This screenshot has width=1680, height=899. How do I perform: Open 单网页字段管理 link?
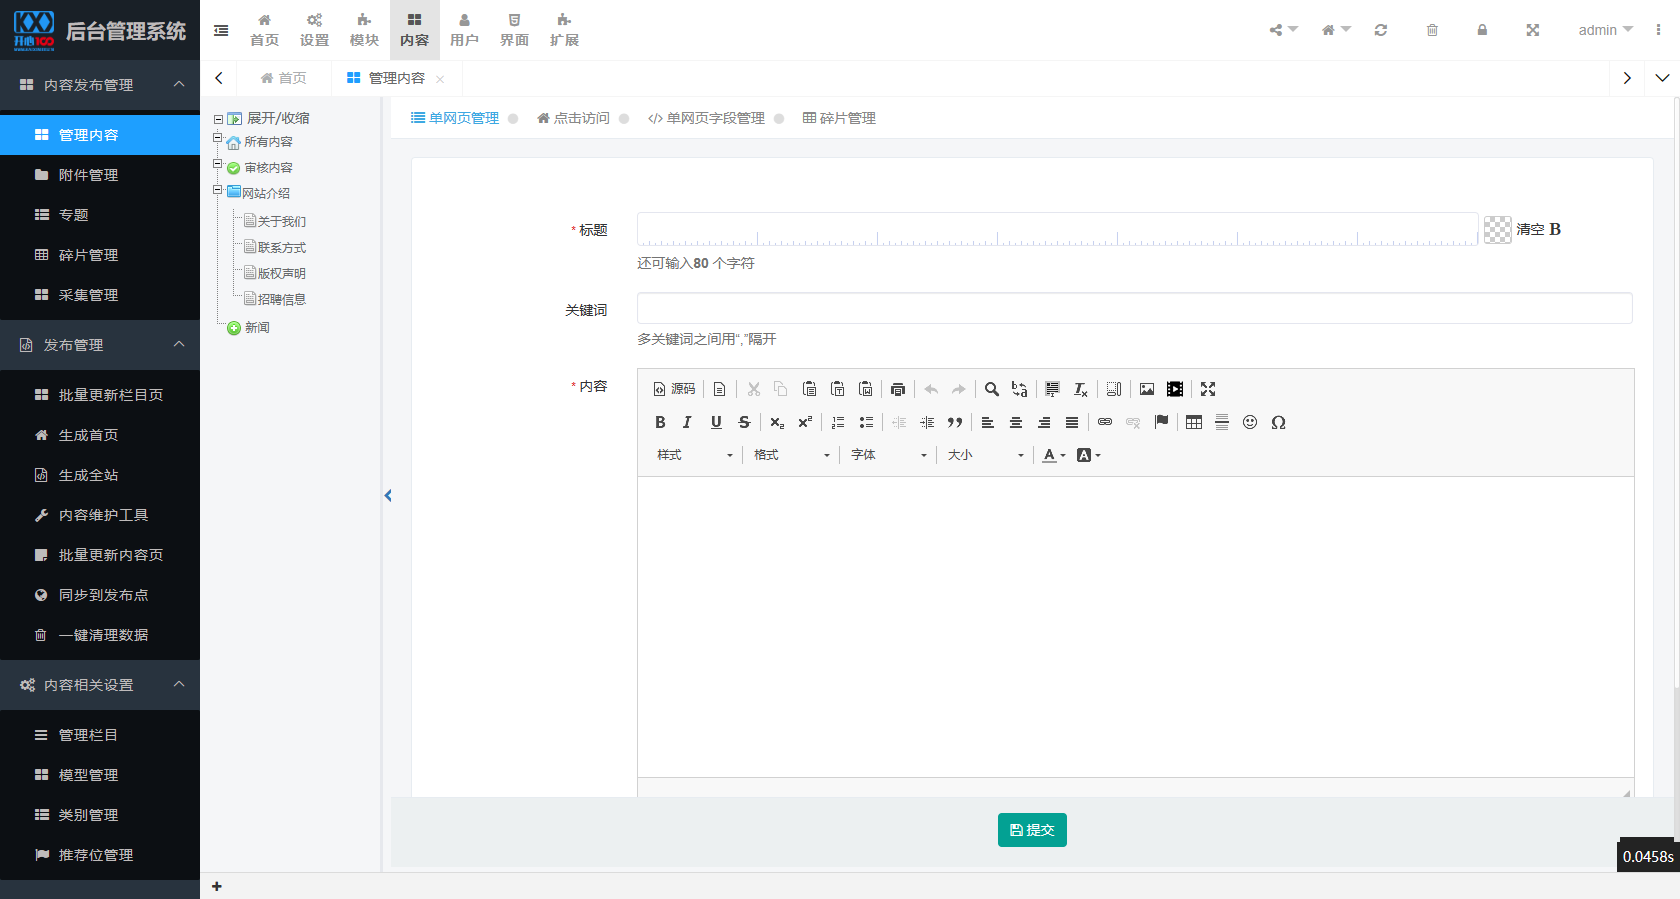(x=706, y=118)
